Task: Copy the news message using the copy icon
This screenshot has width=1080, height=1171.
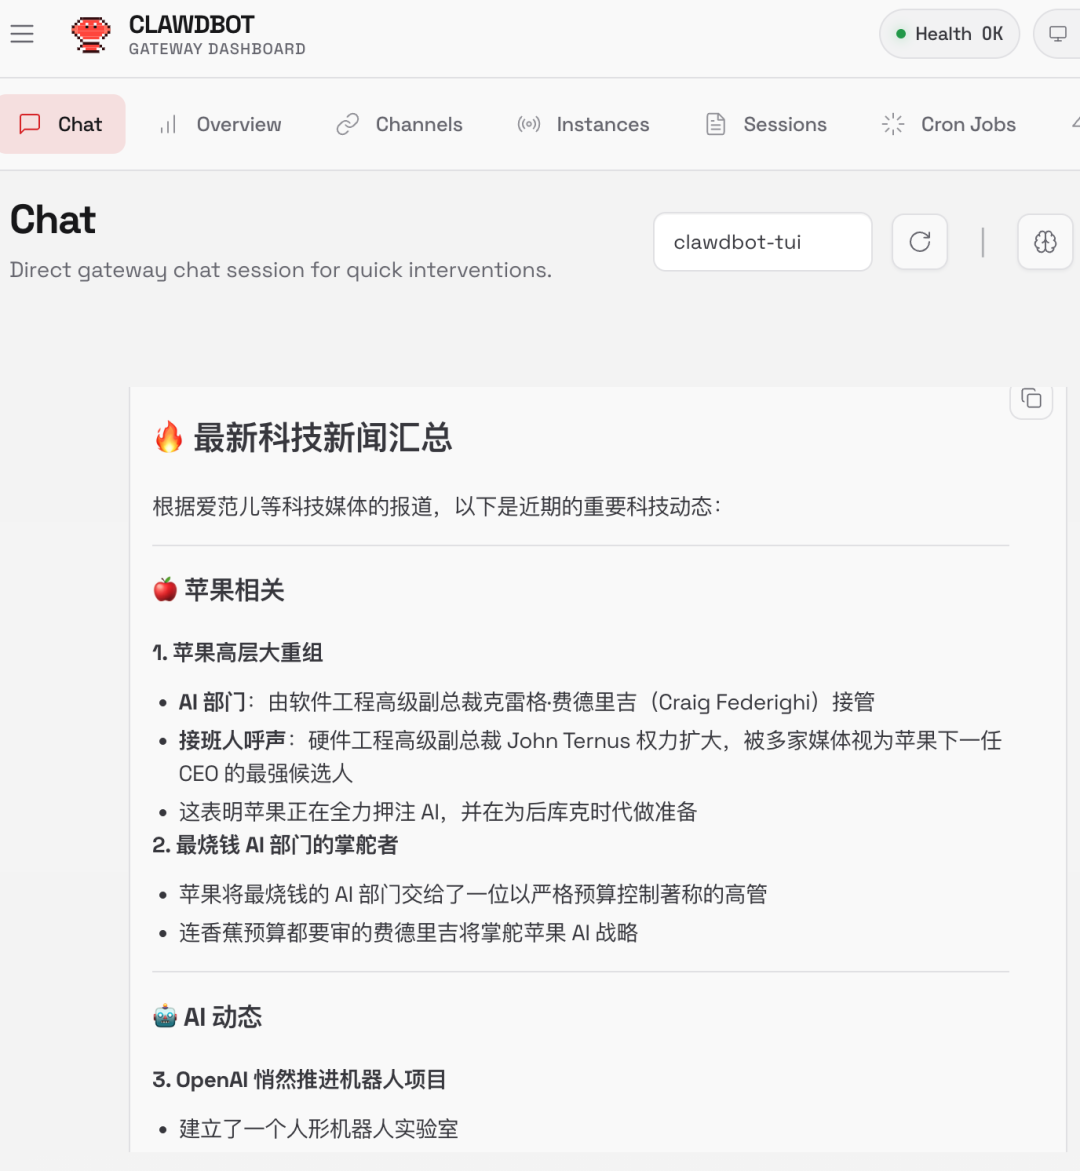Action: [1031, 399]
